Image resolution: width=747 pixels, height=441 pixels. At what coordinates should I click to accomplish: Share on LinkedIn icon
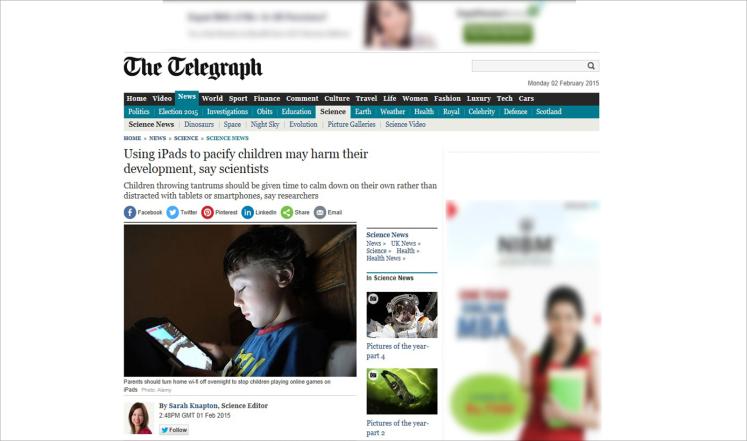(247, 212)
